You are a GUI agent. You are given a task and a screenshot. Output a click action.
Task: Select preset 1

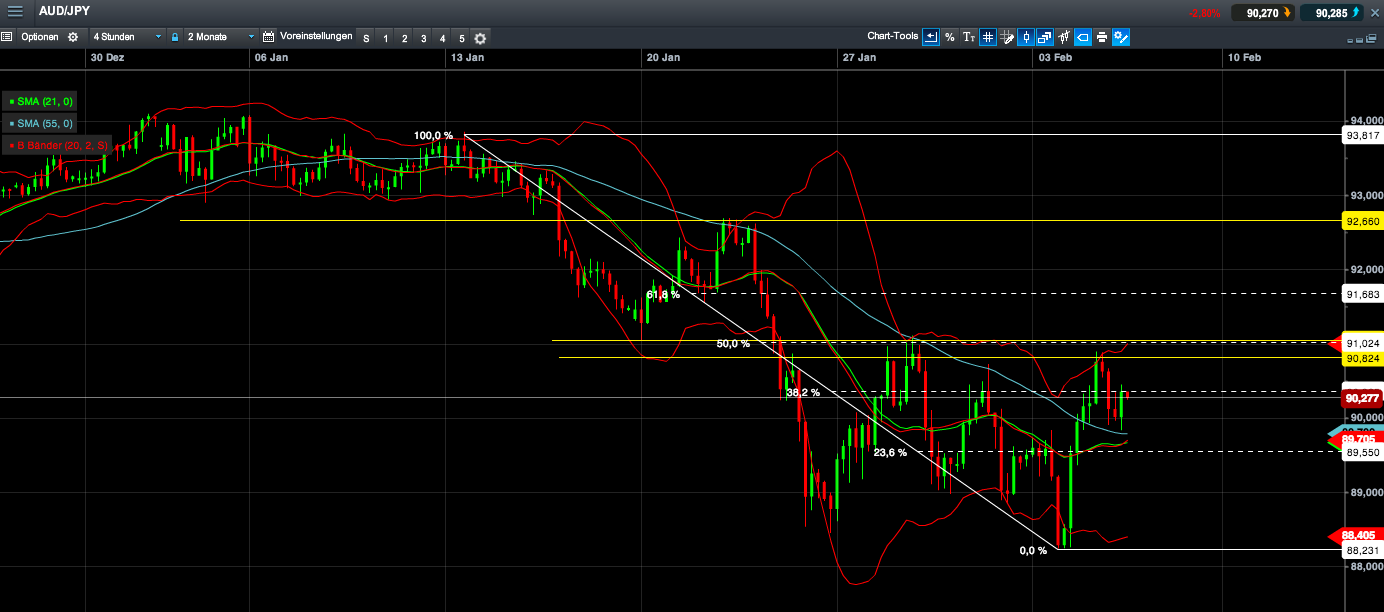(x=385, y=38)
